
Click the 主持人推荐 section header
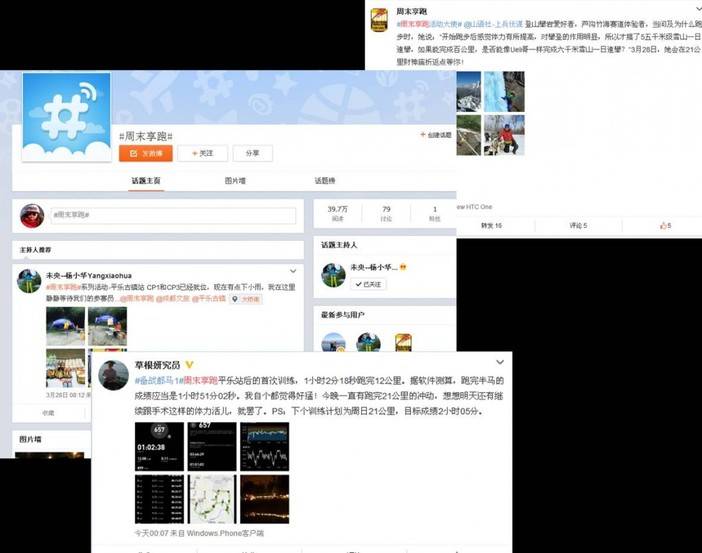35,250
